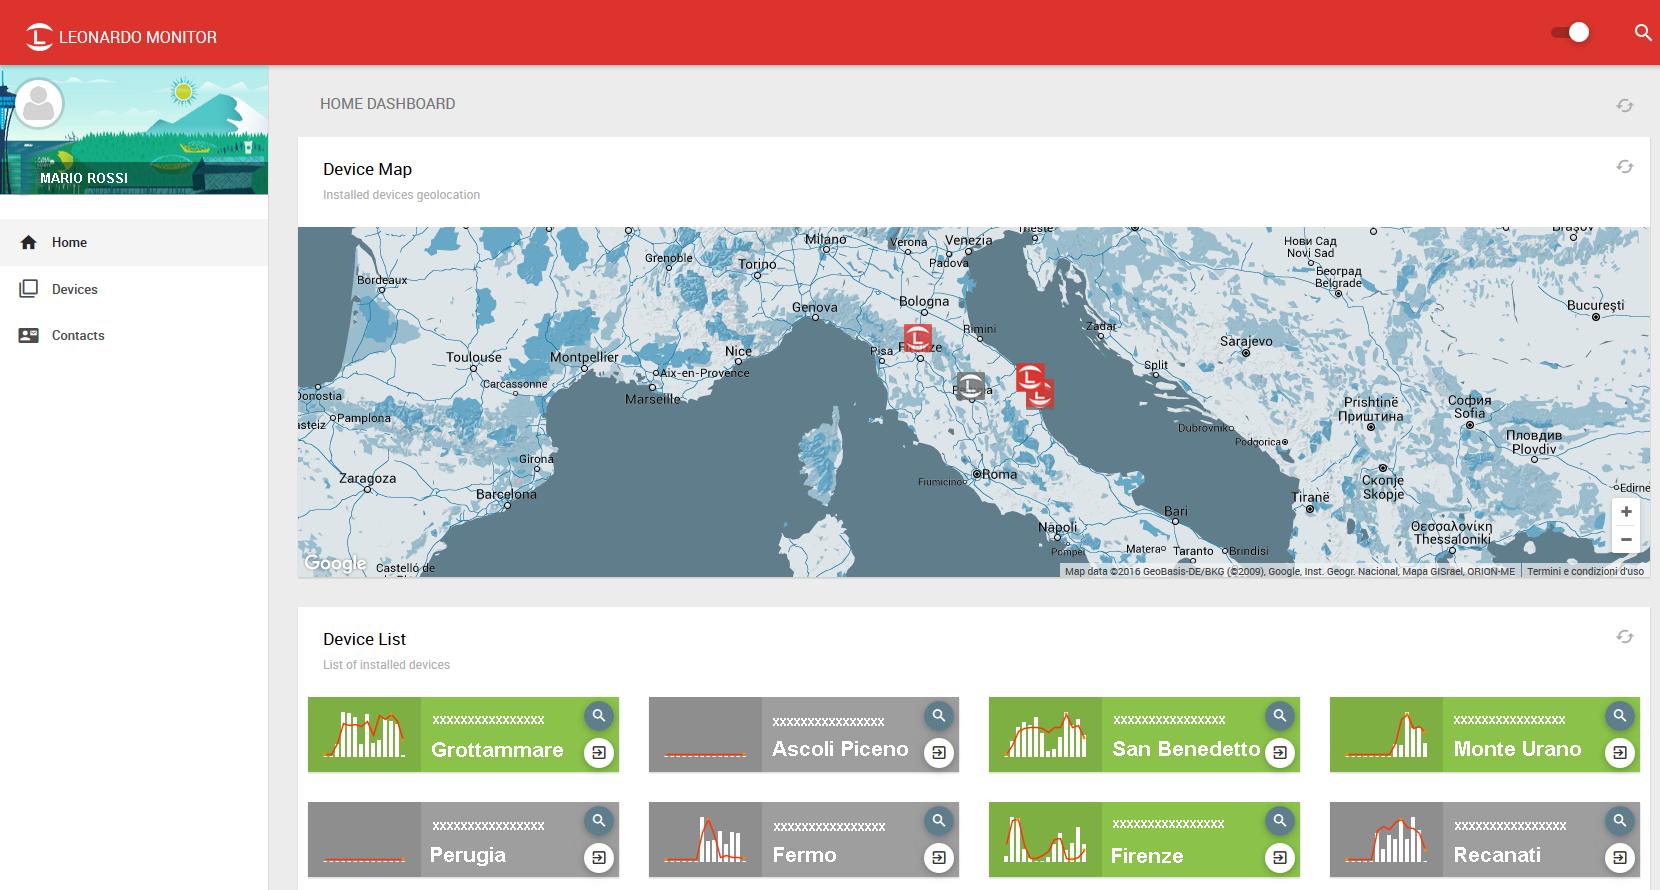Select the red device marker near Firenze

[x=918, y=338]
